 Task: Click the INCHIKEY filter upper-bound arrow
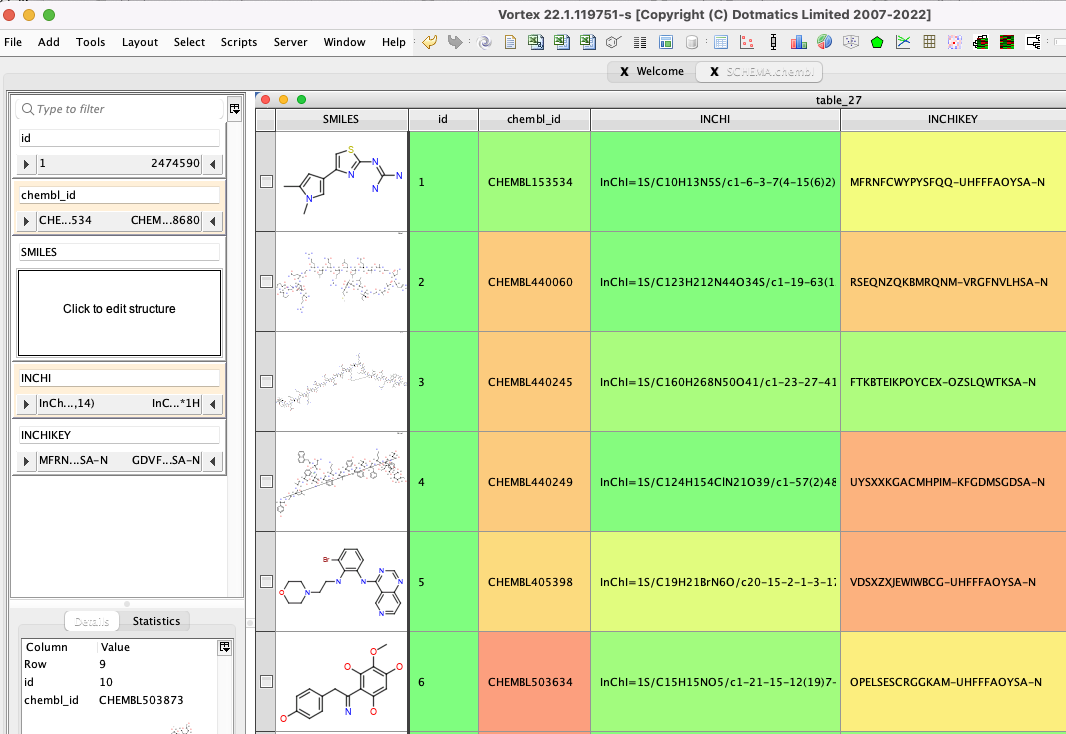point(213,461)
